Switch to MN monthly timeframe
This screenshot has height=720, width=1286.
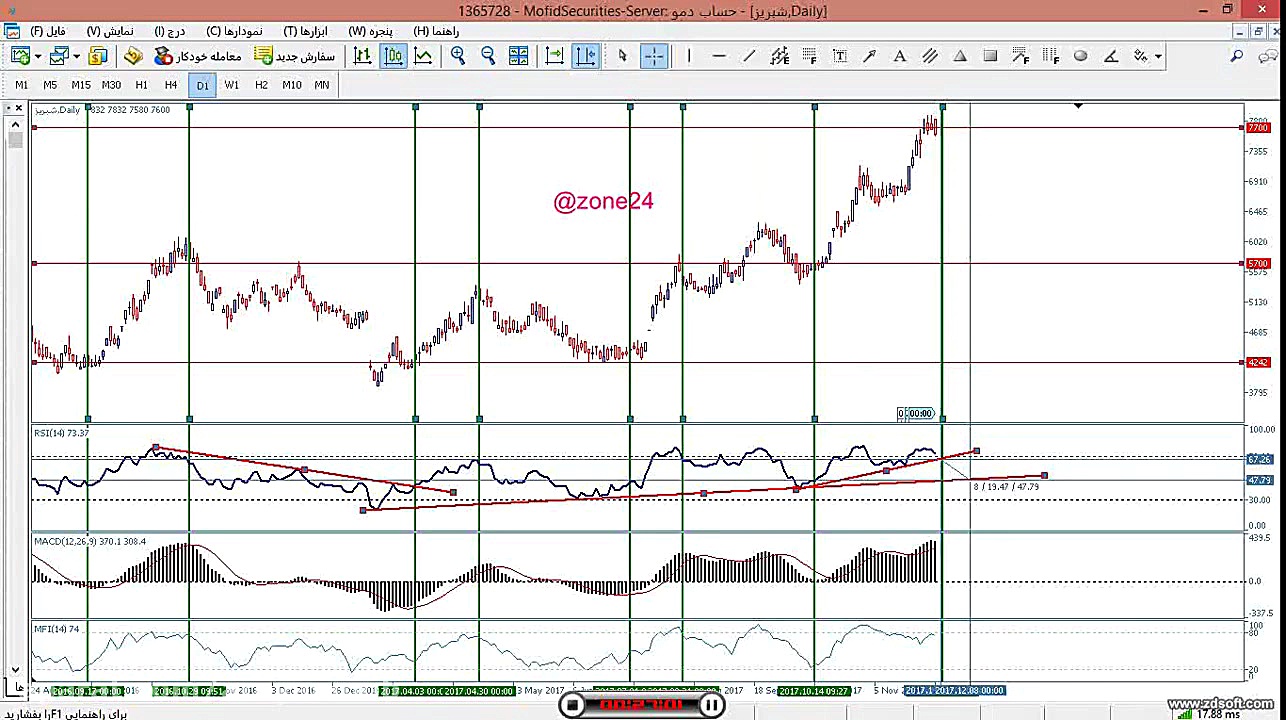[321, 85]
